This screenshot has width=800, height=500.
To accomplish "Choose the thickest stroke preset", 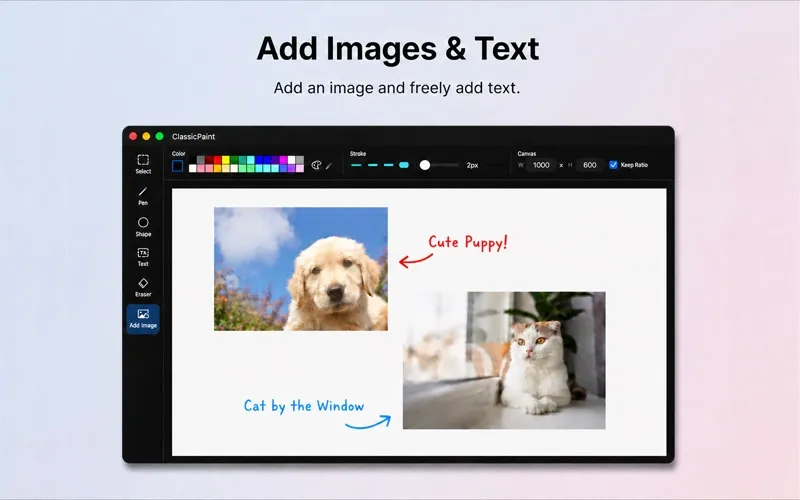I will tap(404, 165).
